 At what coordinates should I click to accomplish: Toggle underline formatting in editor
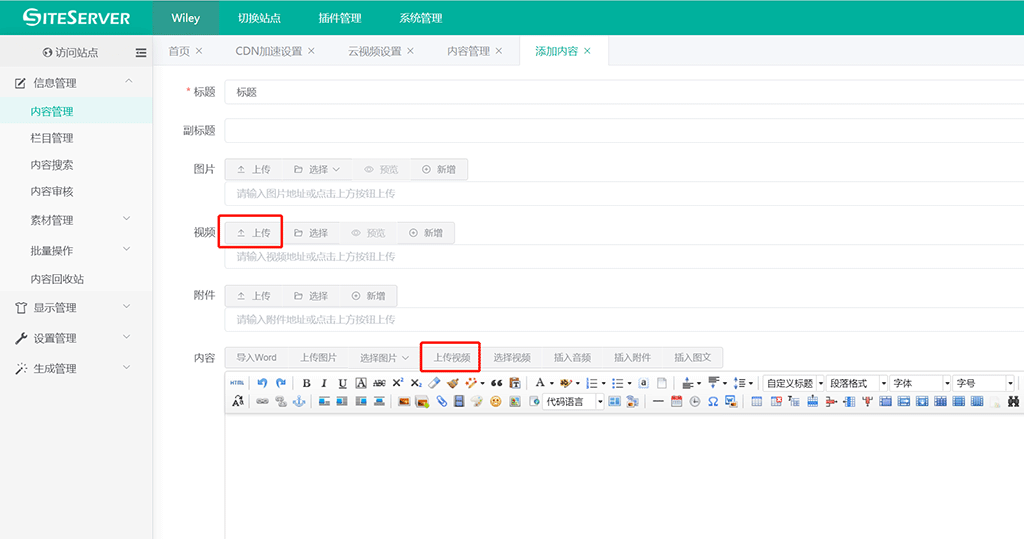coord(343,383)
